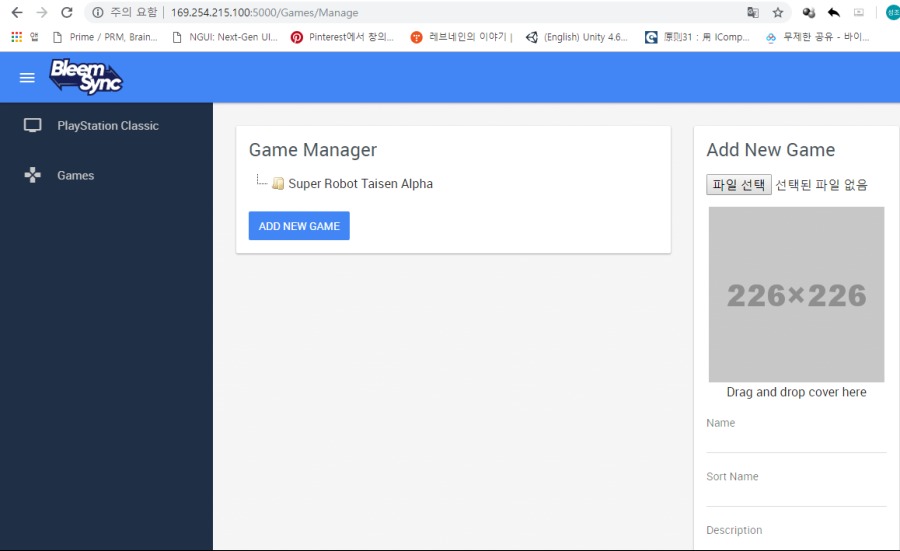Screen dimensions: 900x551
Task: Open the apps grid bookmark icon
Action: (17, 37)
